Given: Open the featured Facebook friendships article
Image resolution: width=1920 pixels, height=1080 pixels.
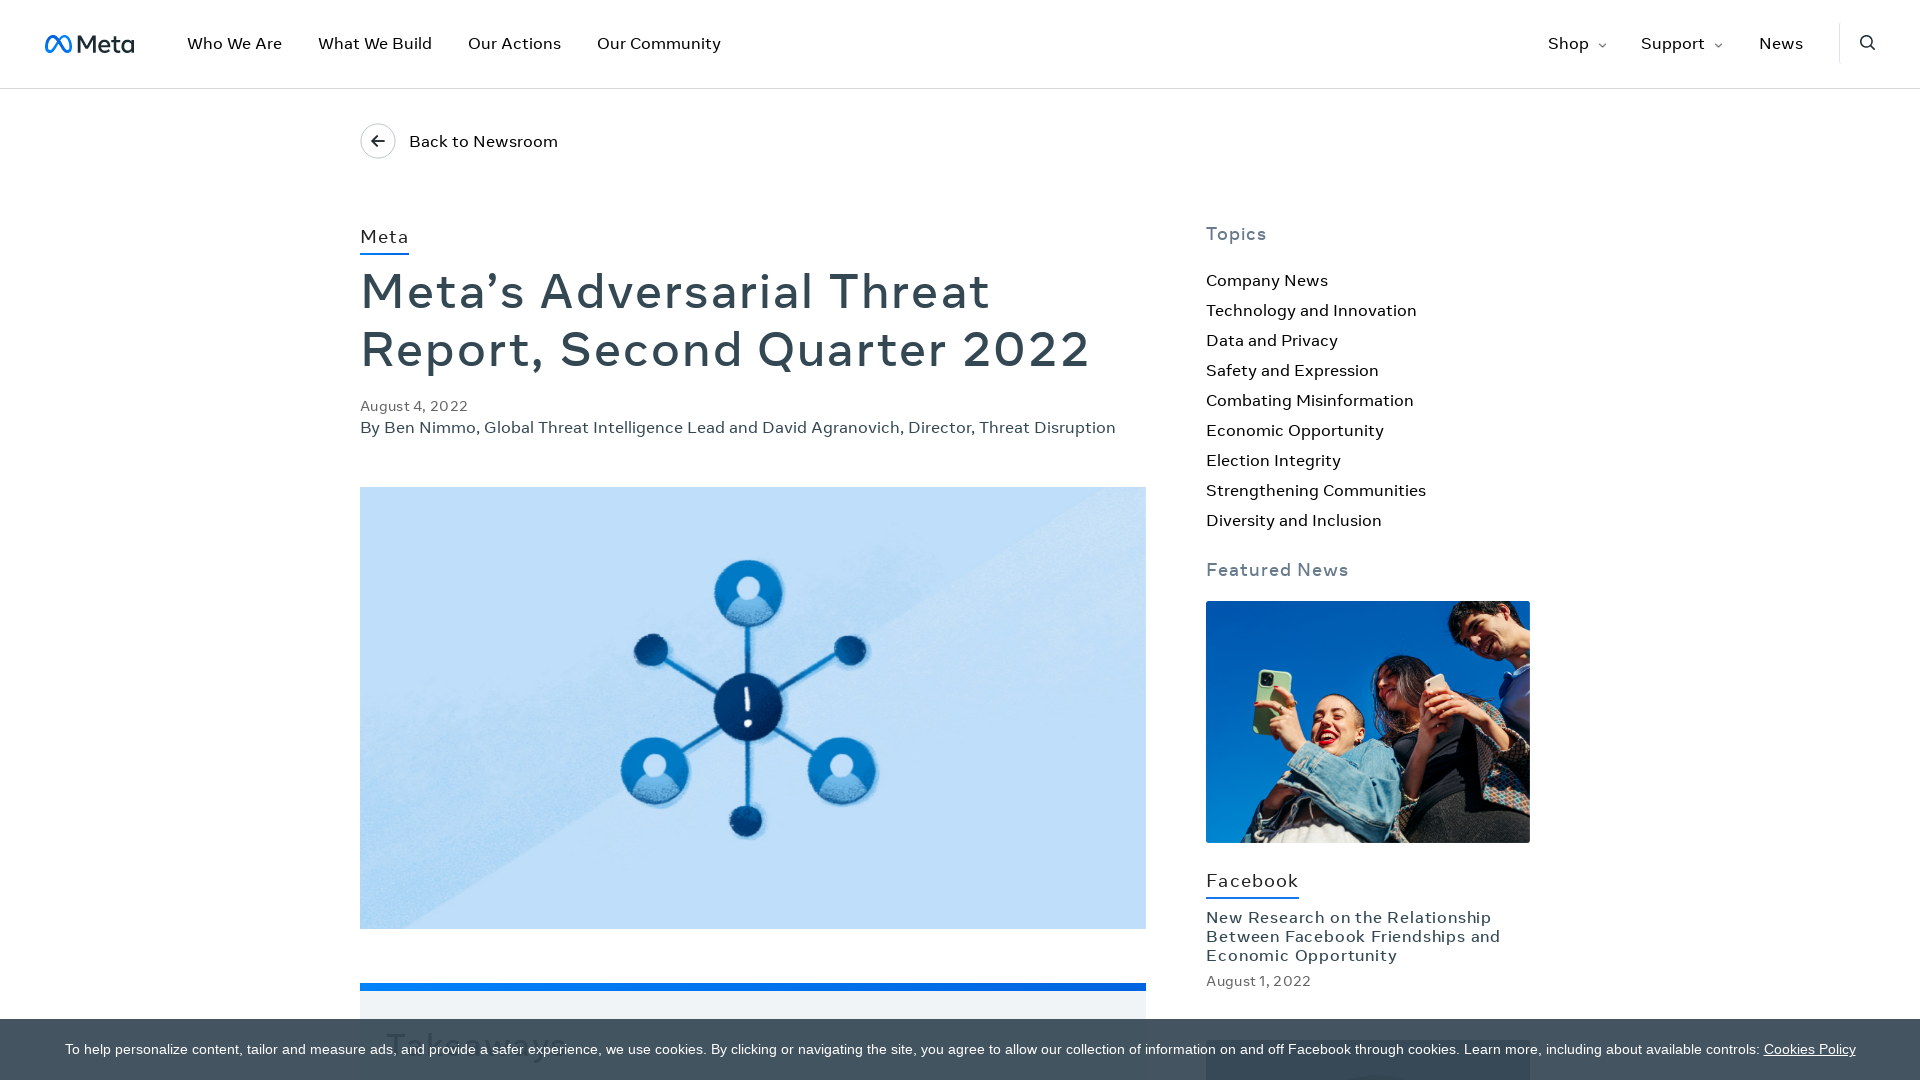Looking at the screenshot, I should (1352, 936).
